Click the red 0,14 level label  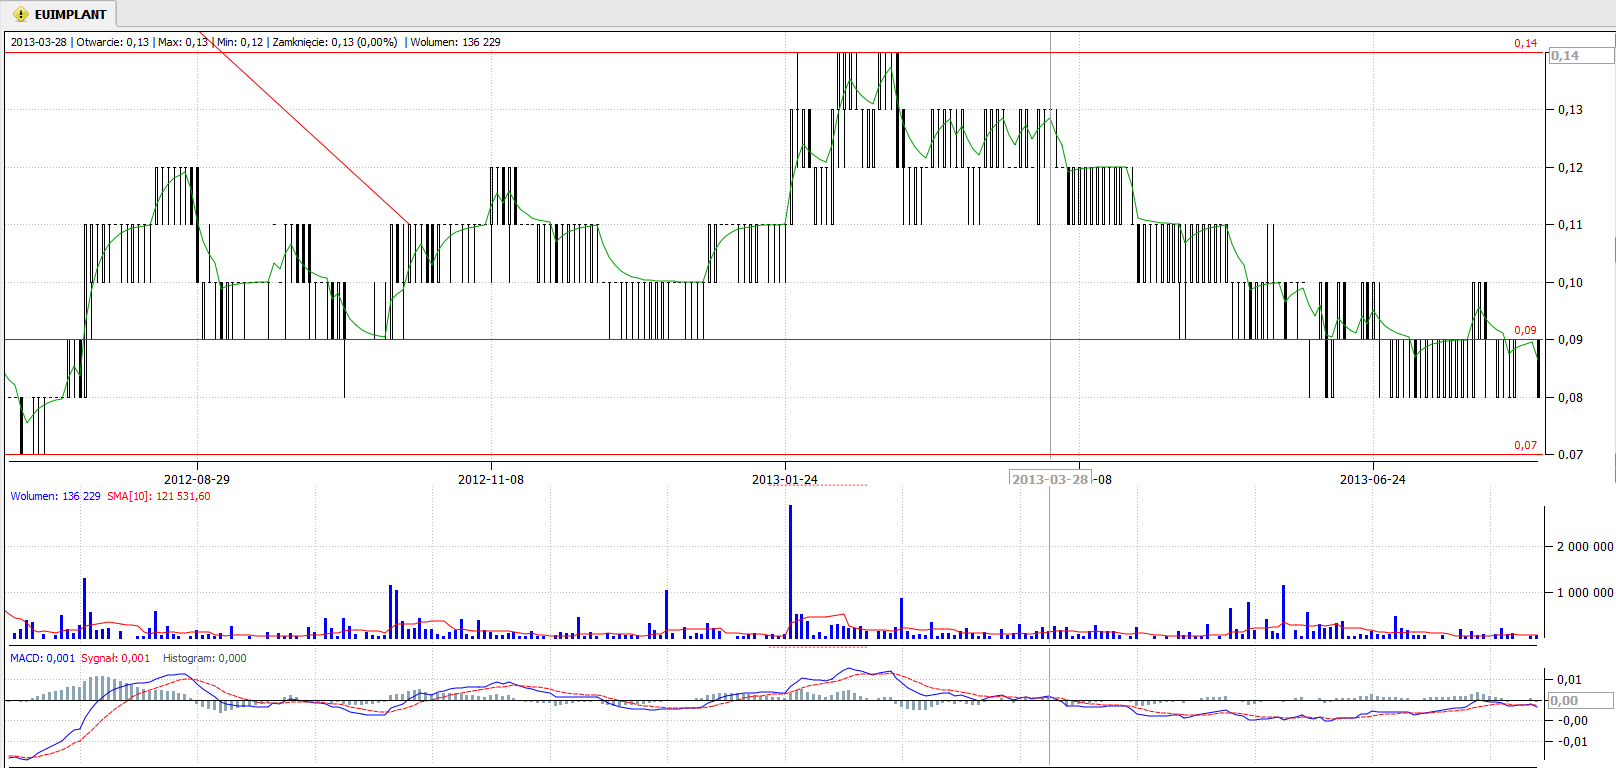[x=1525, y=43]
